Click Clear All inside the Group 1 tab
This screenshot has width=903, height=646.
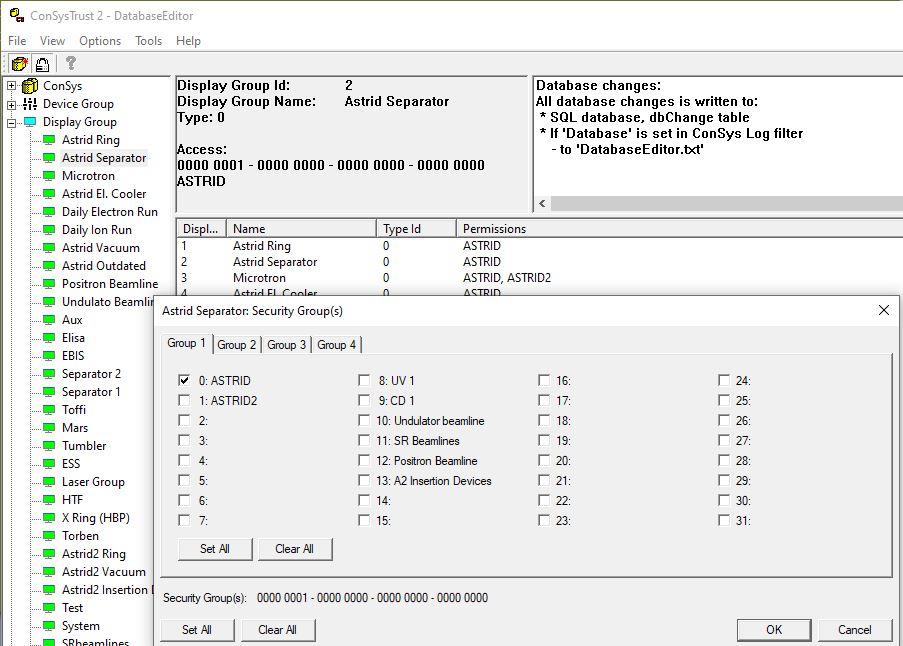(x=294, y=549)
